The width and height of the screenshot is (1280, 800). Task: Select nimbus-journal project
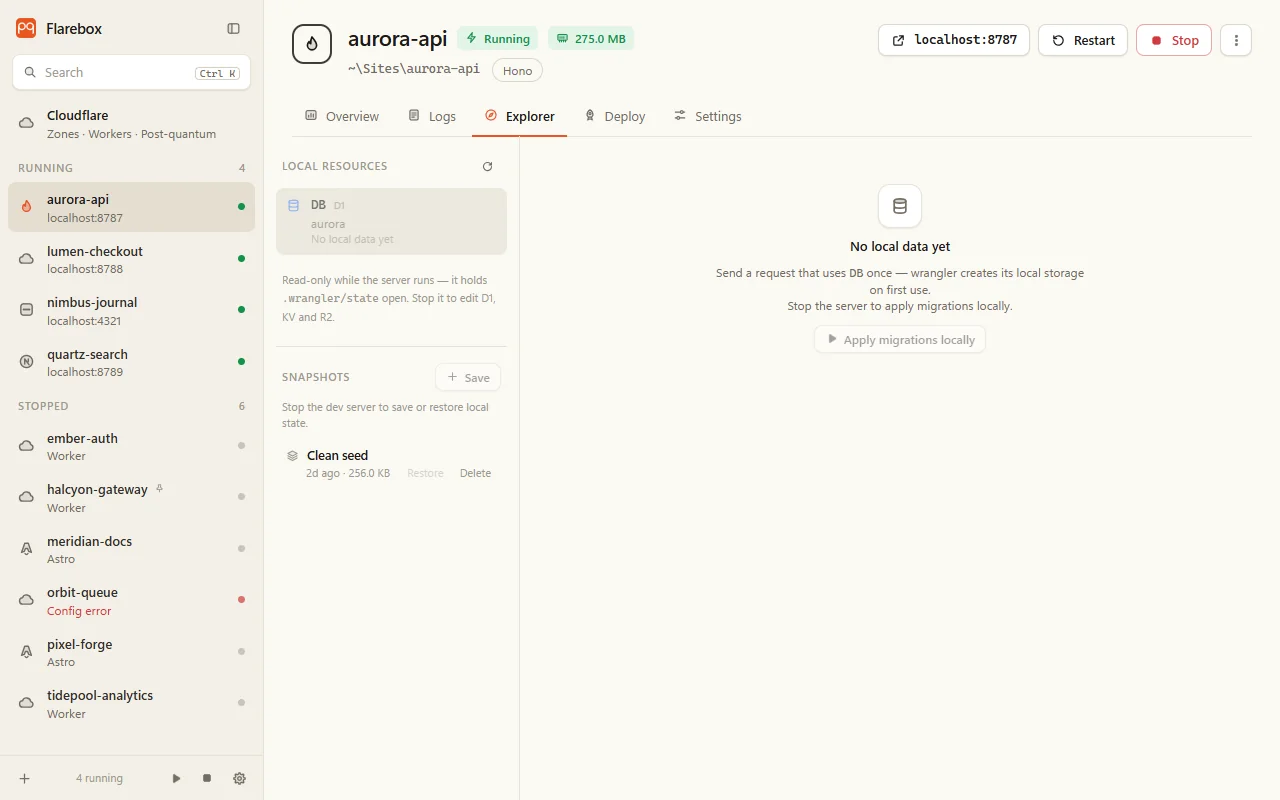pos(131,310)
